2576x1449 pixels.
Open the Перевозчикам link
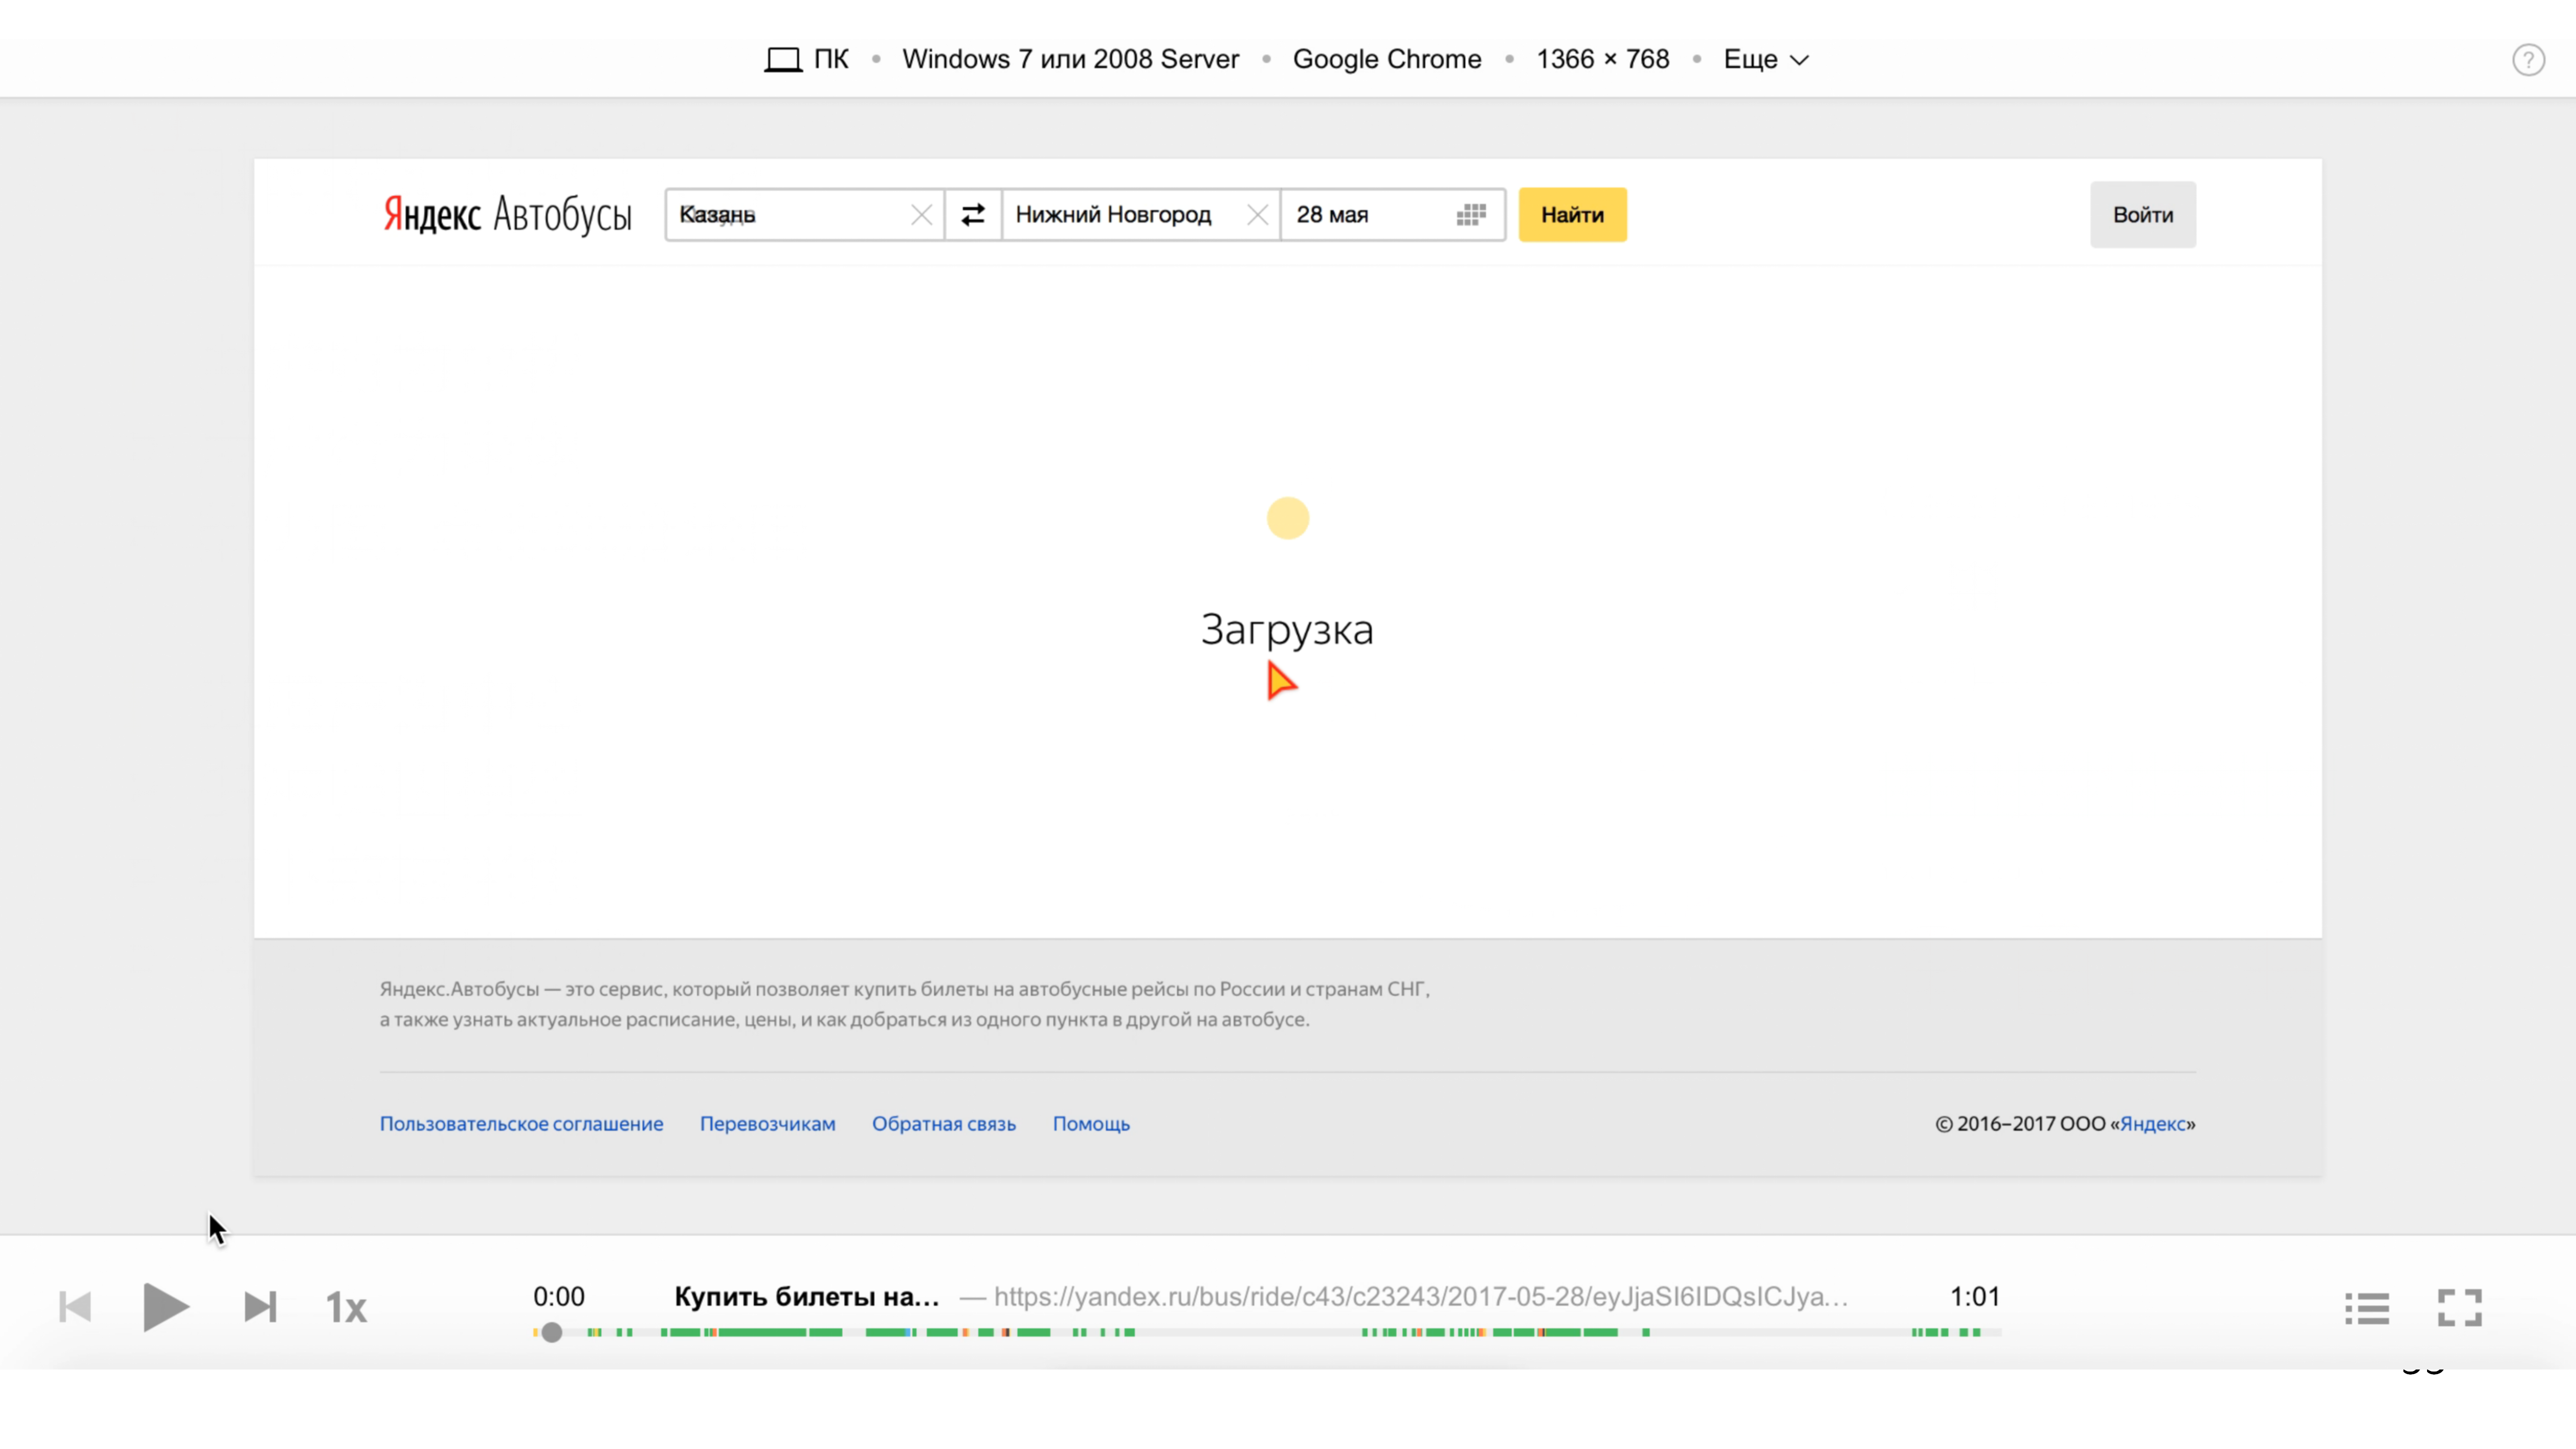click(x=767, y=1124)
